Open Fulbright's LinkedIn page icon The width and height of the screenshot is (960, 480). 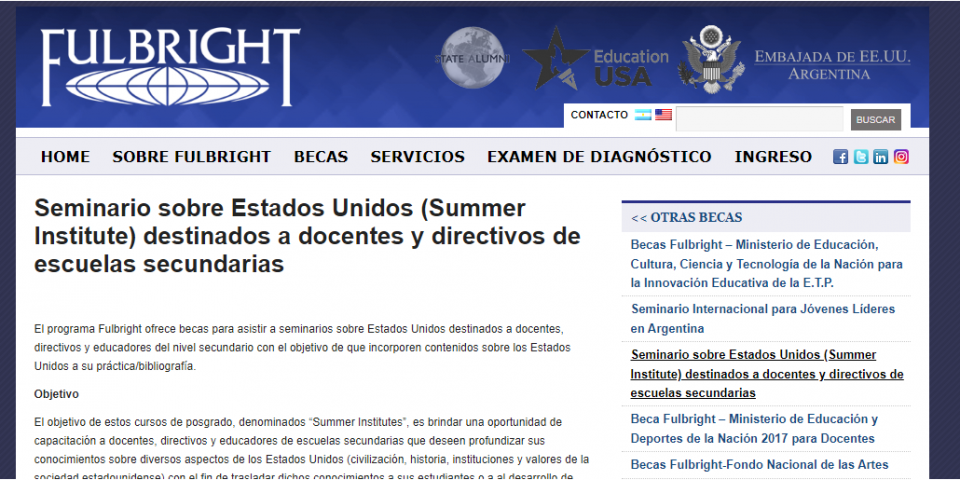coord(880,157)
